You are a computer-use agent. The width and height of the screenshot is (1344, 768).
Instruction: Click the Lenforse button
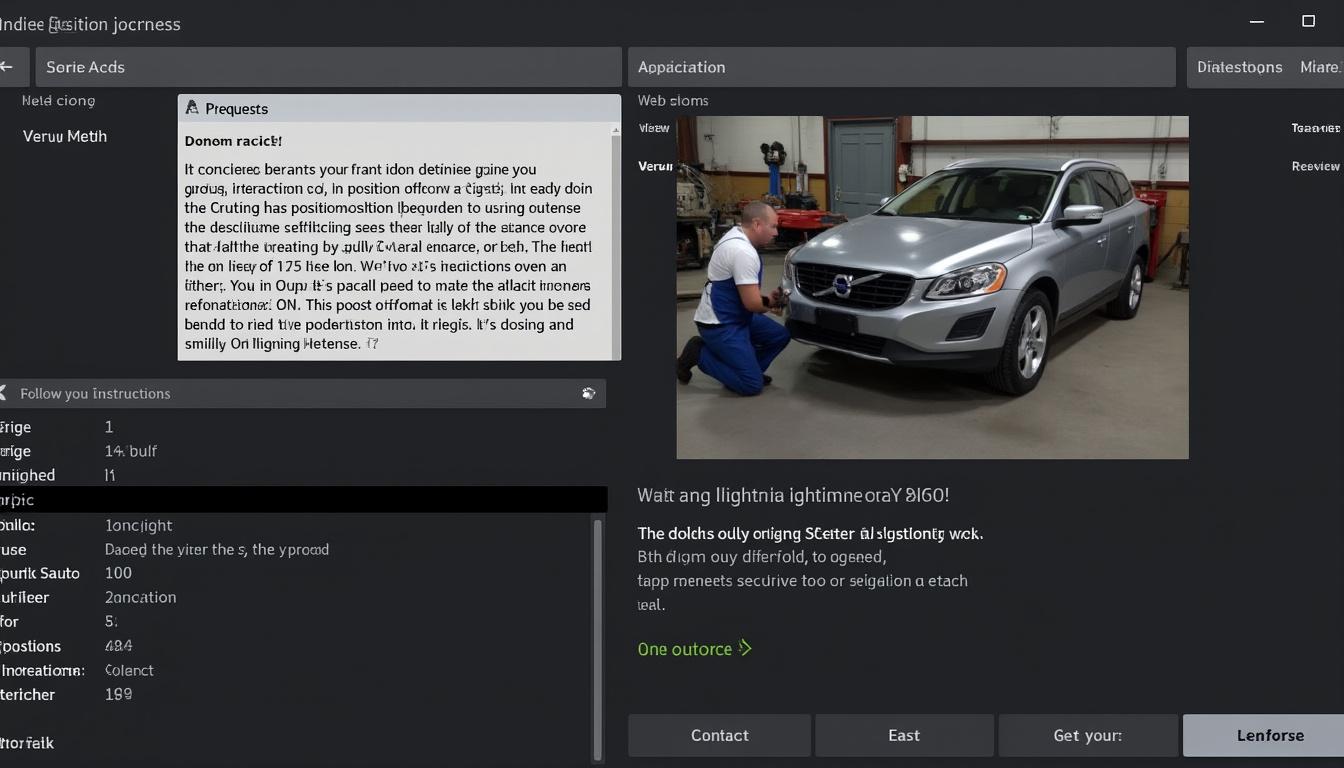point(1270,735)
